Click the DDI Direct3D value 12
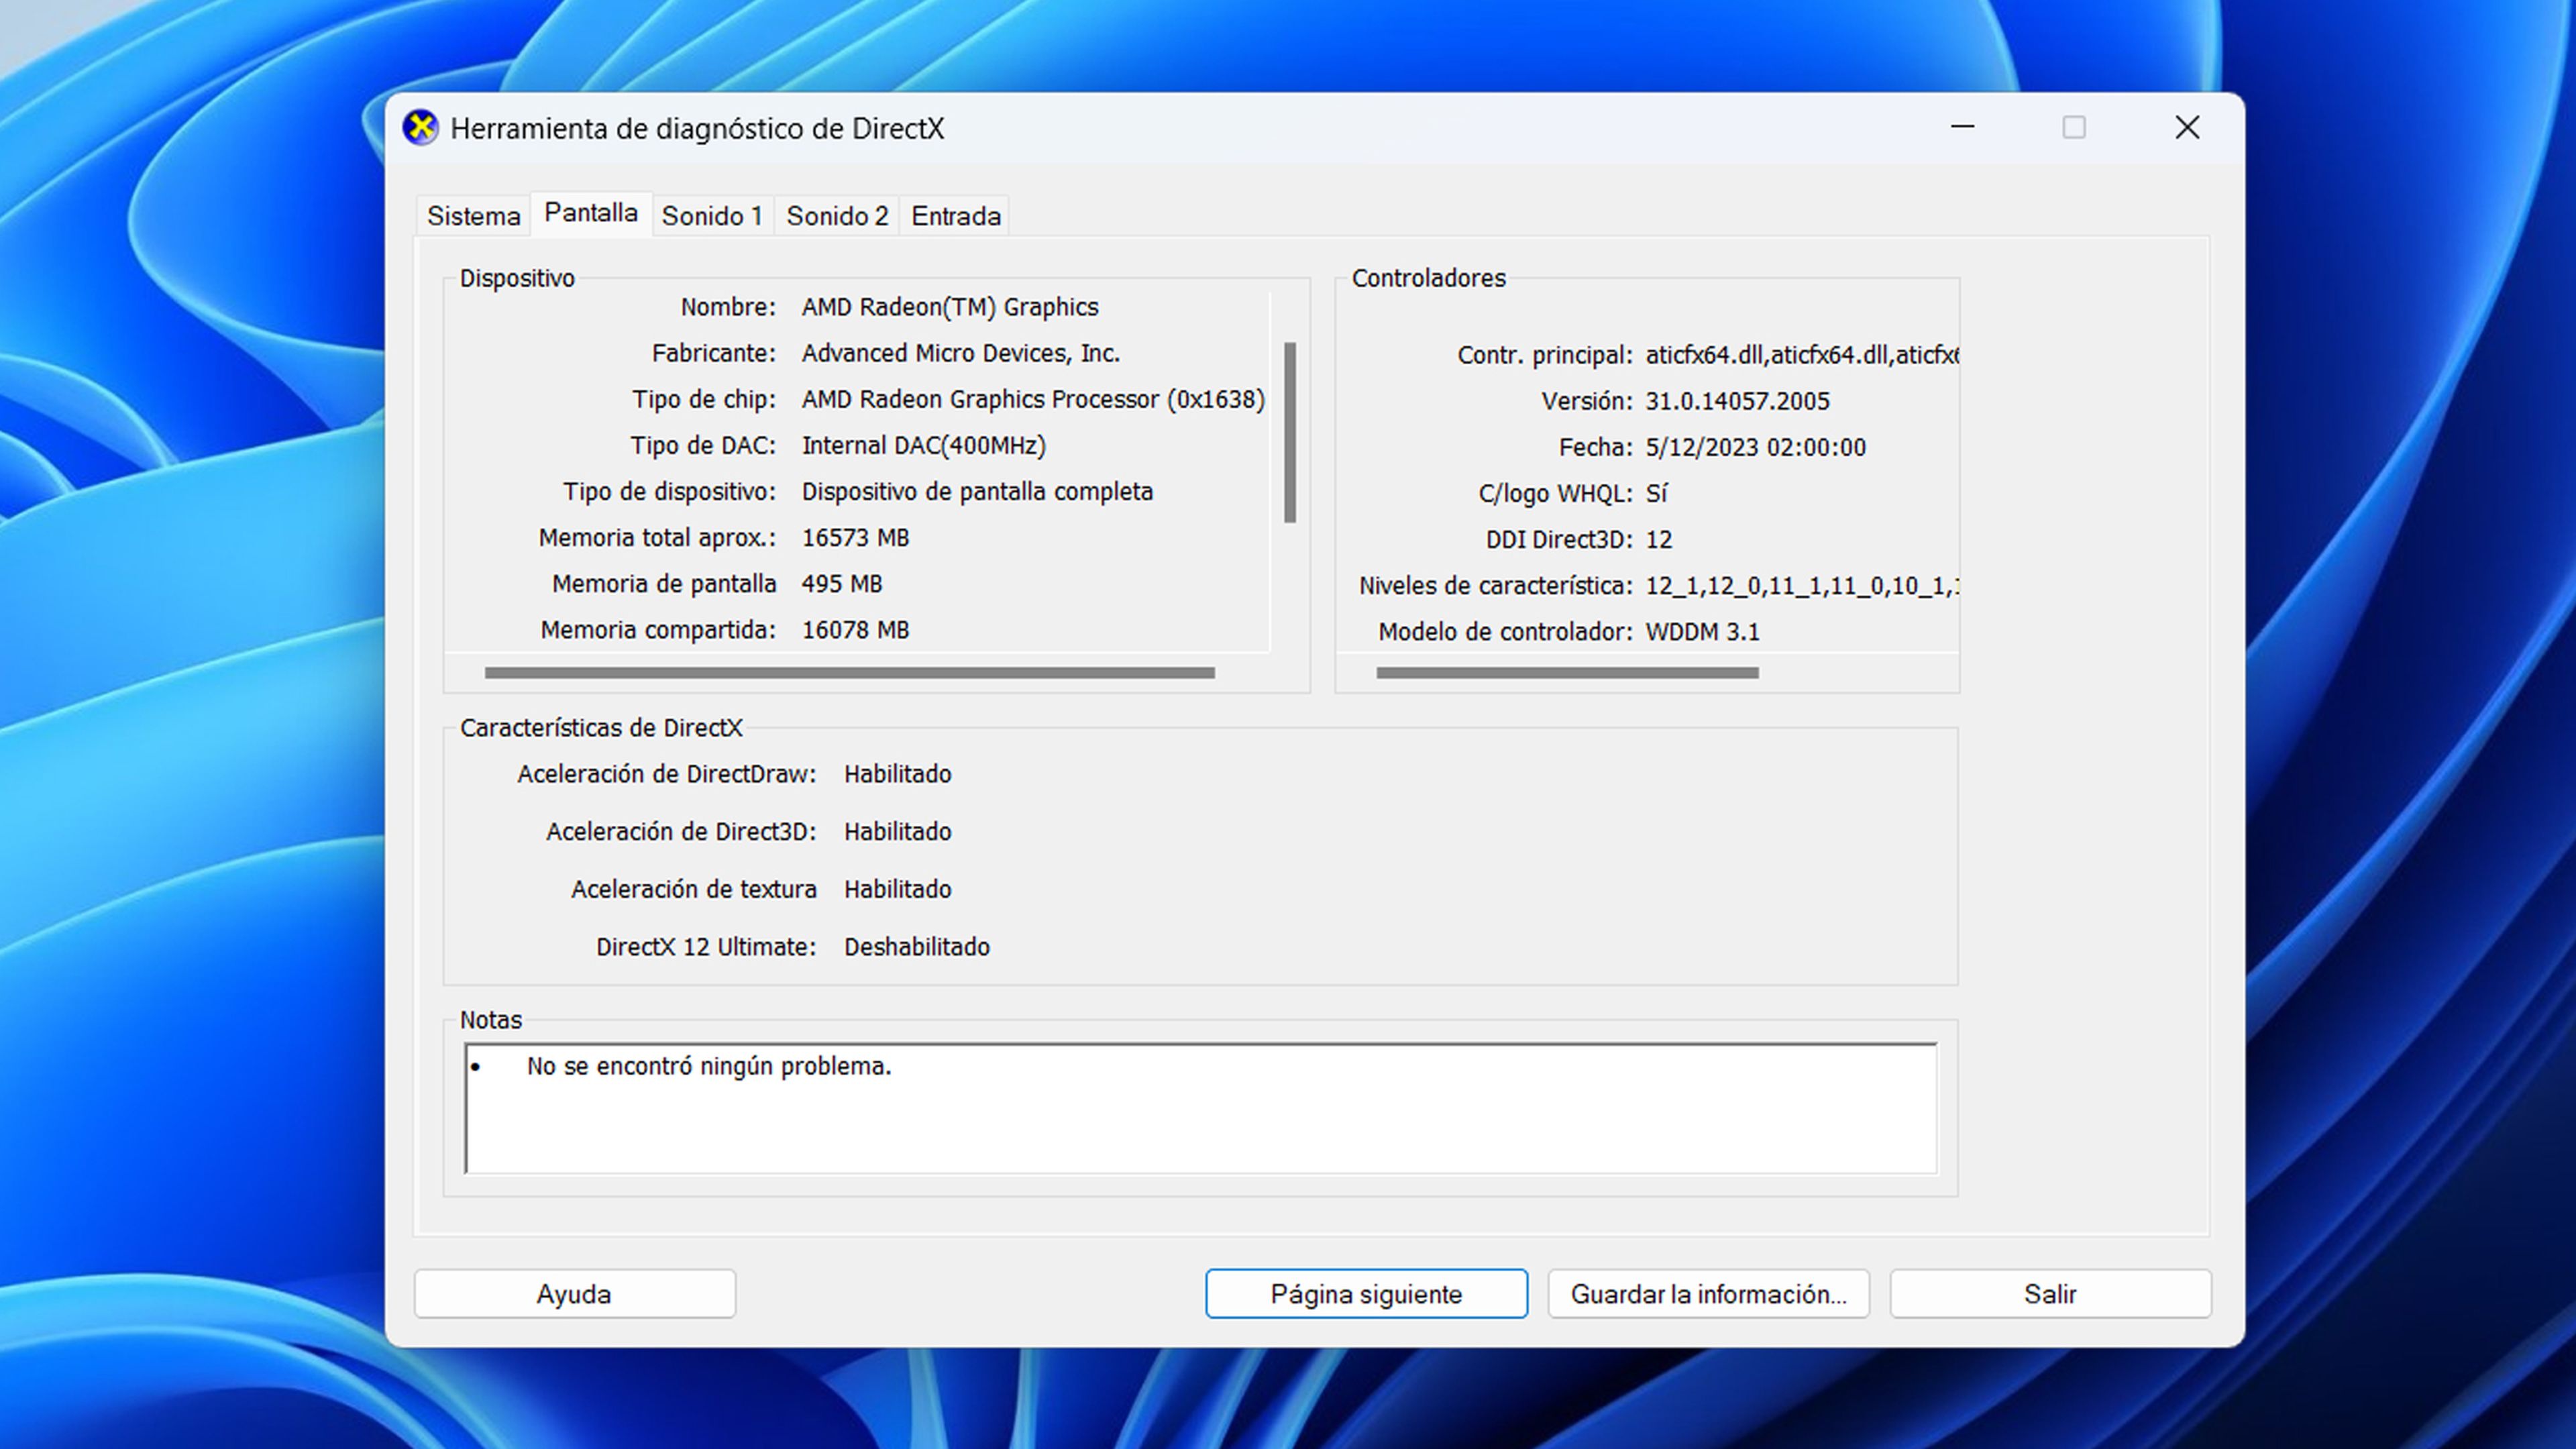Viewport: 2576px width, 1449px height. (1659, 540)
